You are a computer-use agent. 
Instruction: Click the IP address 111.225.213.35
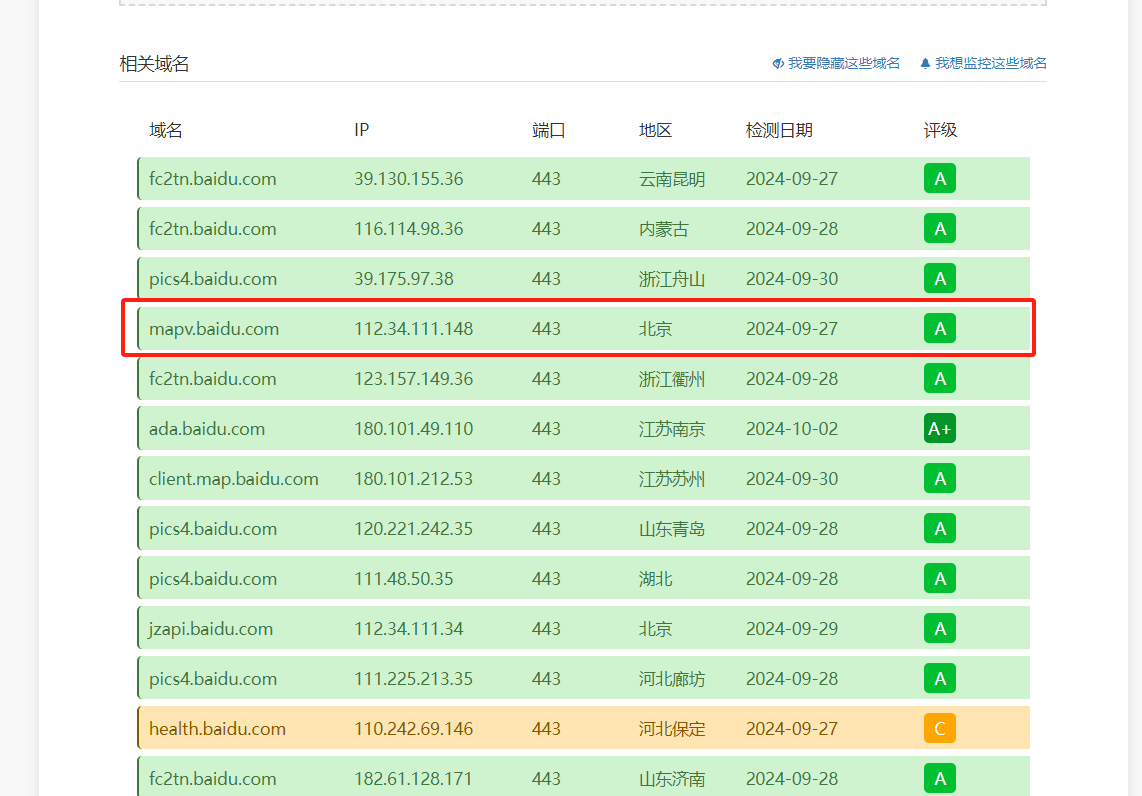point(414,679)
